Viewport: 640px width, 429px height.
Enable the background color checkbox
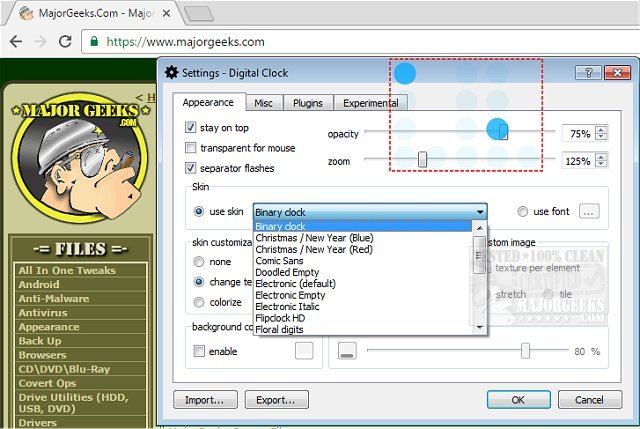(199, 351)
